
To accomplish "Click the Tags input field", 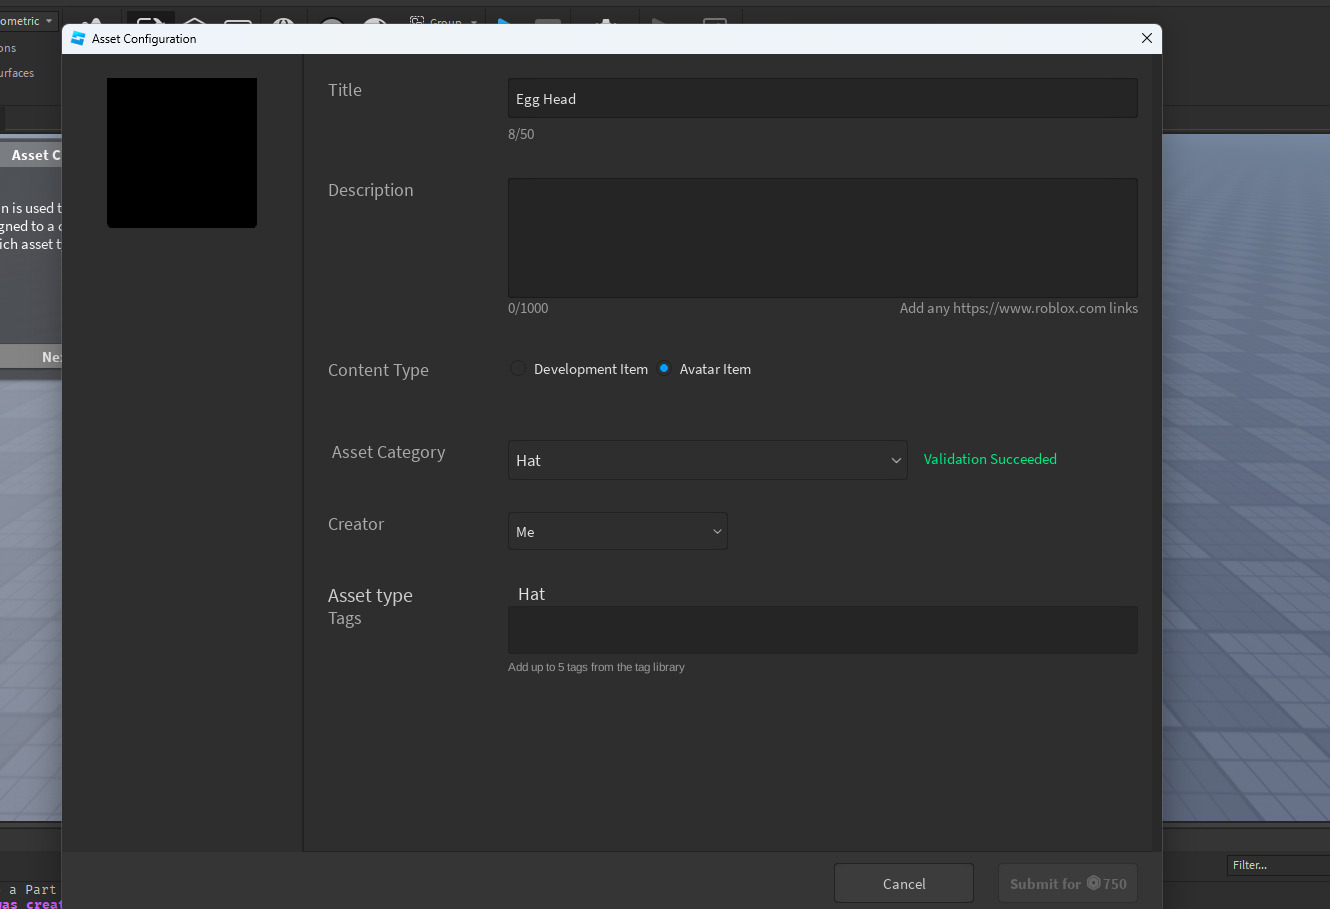I will 822,630.
